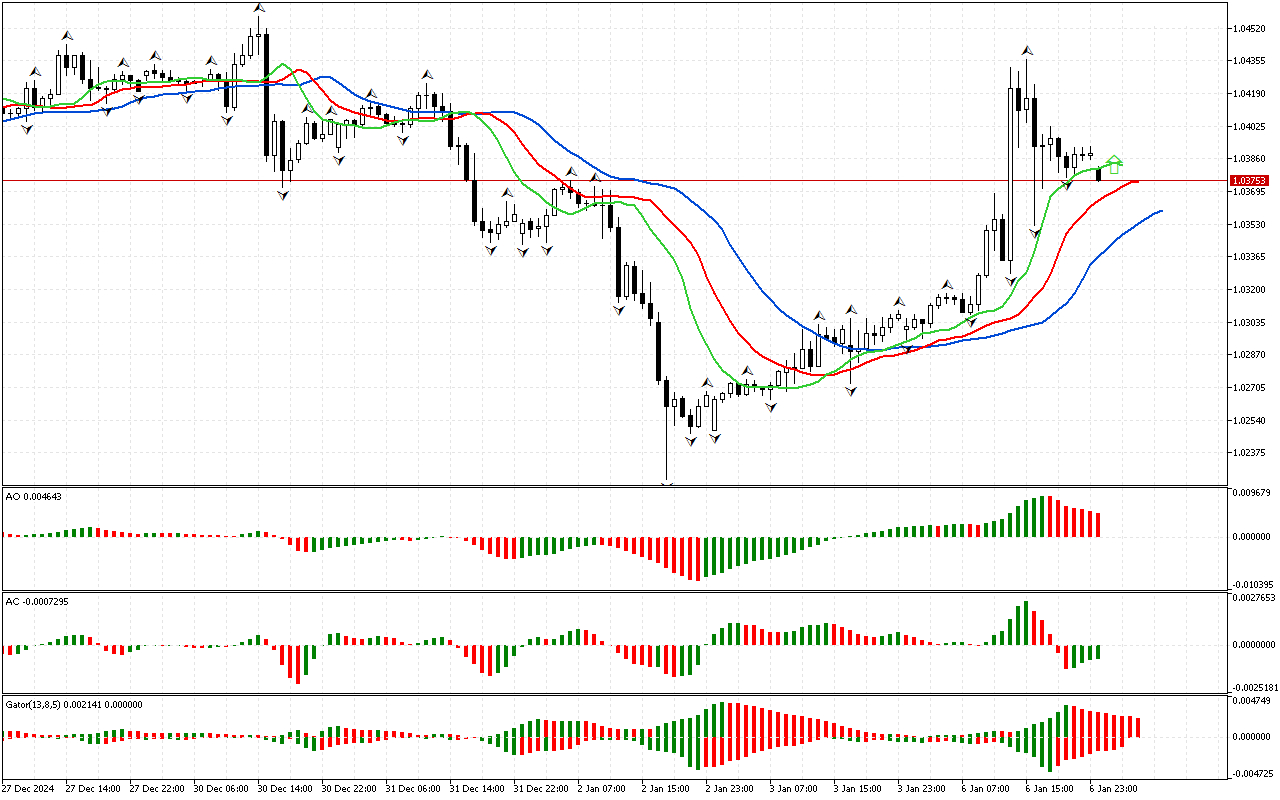Select the AC -0.0007295 indicator label
Screen dimensions: 1280x800
[x=39, y=601]
